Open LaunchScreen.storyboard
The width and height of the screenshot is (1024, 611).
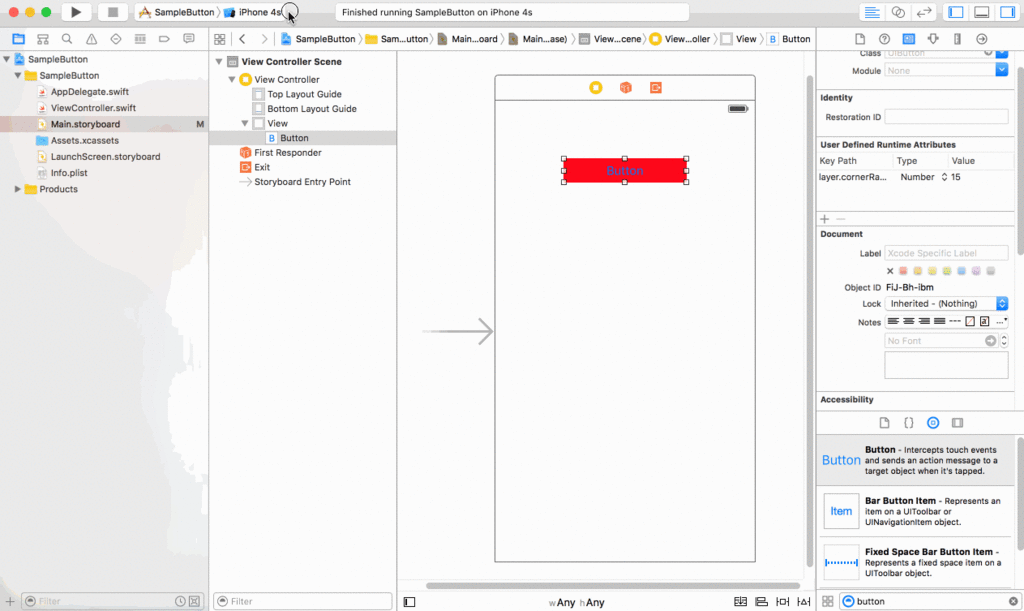coord(105,157)
